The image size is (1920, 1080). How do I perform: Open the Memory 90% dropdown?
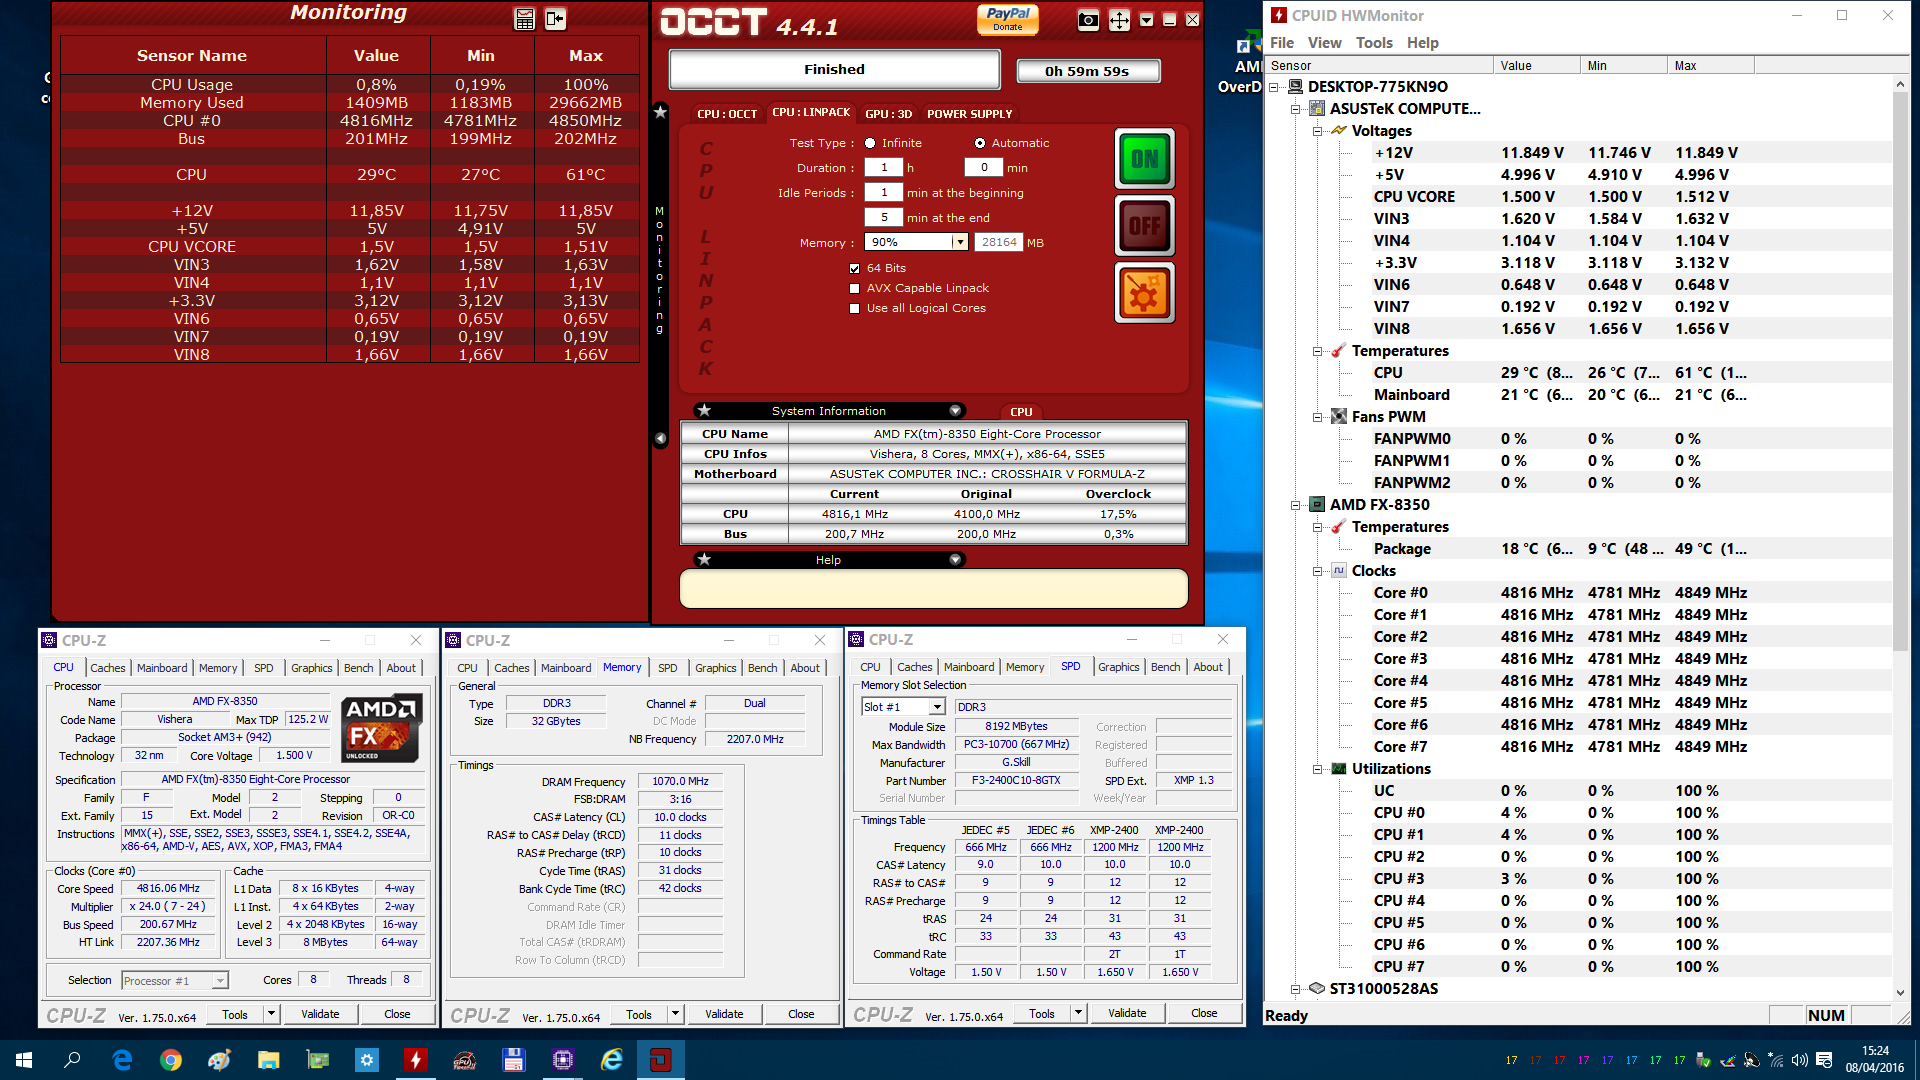click(959, 242)
